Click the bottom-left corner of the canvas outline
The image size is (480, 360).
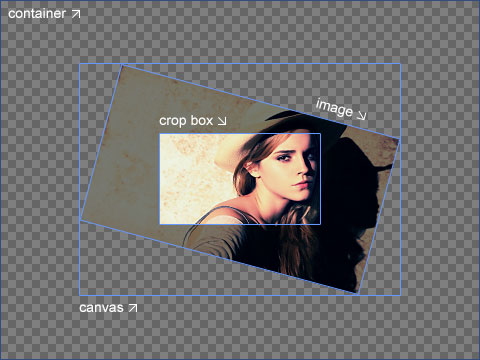[x=80, y=295]
